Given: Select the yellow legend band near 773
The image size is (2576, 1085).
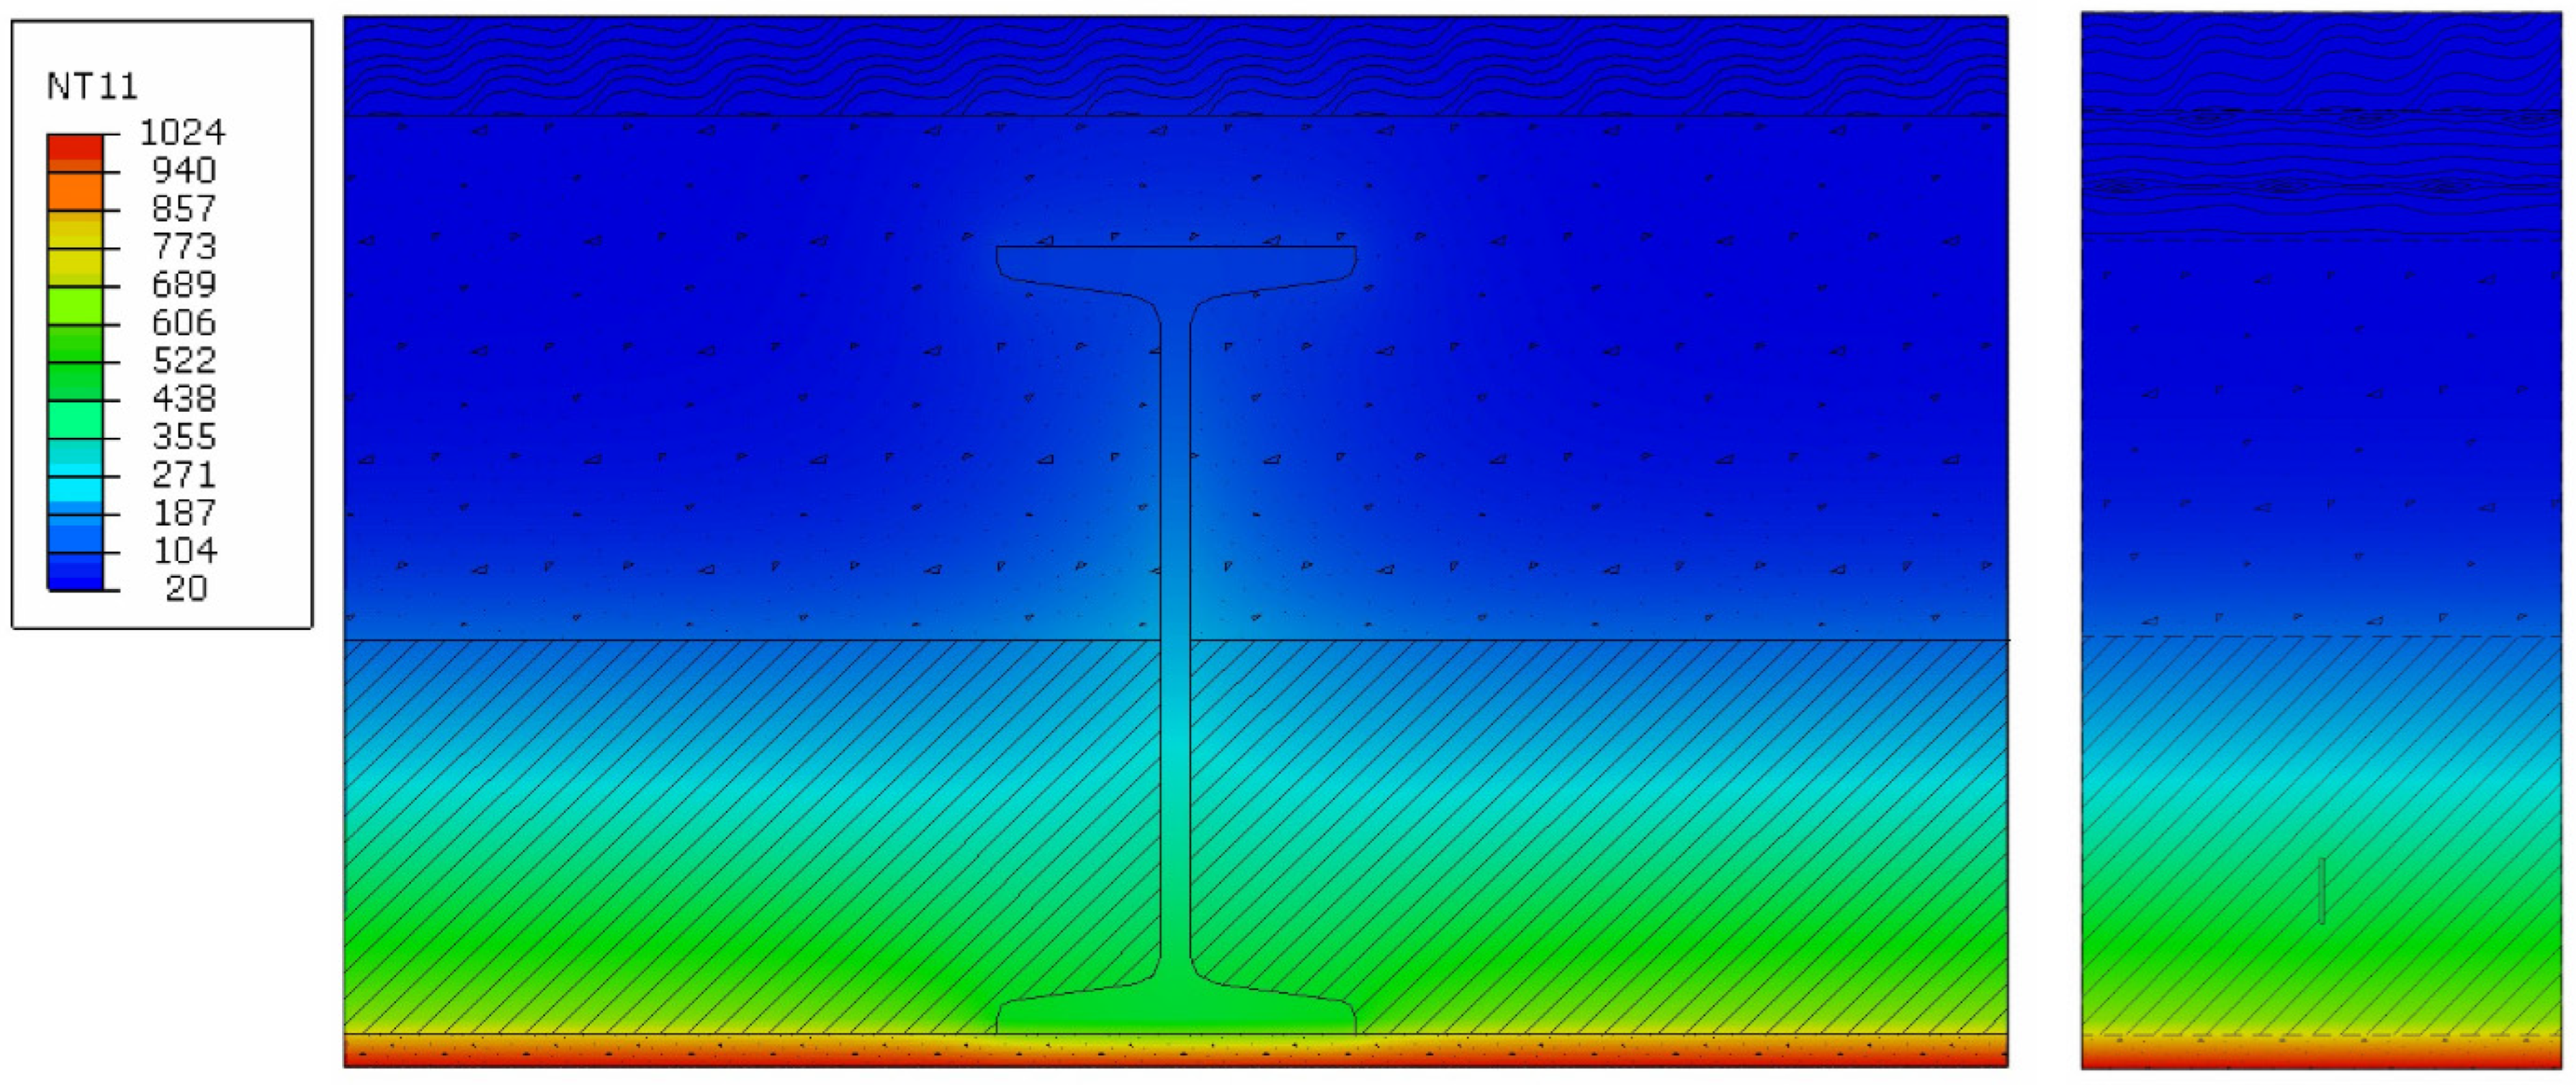Looking at the screenshot, I should click(x=75, y=263).
